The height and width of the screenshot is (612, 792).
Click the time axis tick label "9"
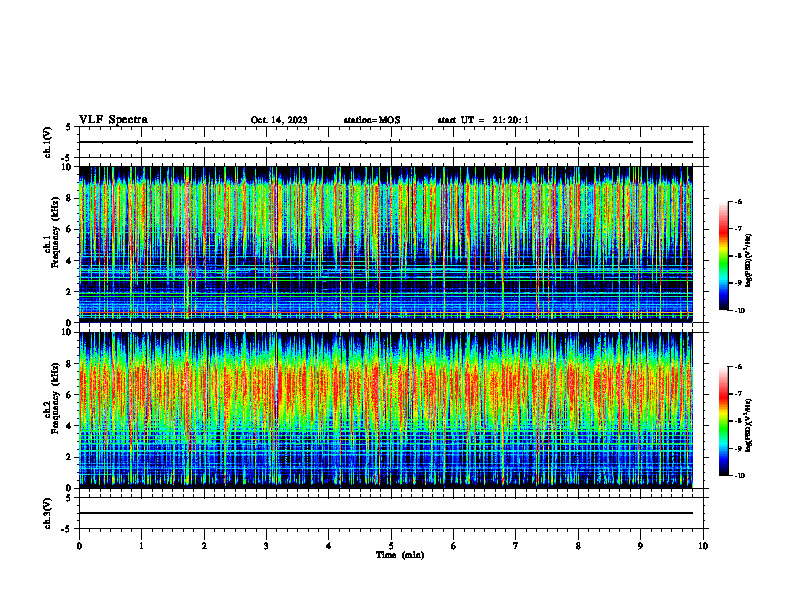[640, 546]
